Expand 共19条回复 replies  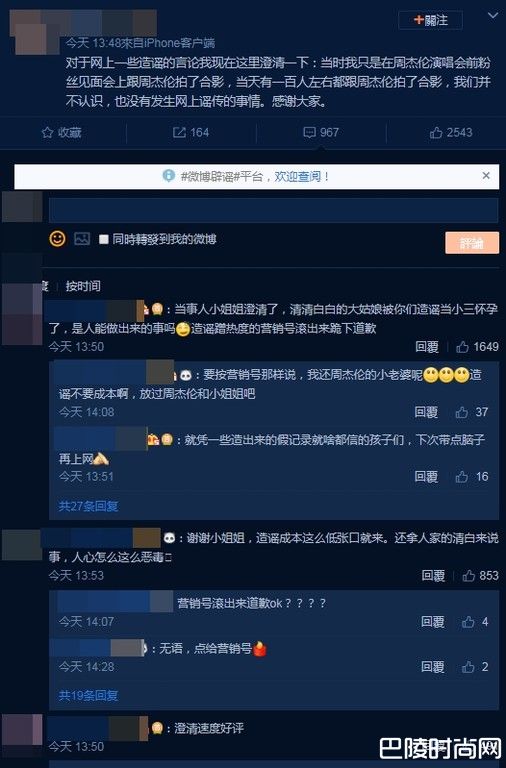coord(89,696)
